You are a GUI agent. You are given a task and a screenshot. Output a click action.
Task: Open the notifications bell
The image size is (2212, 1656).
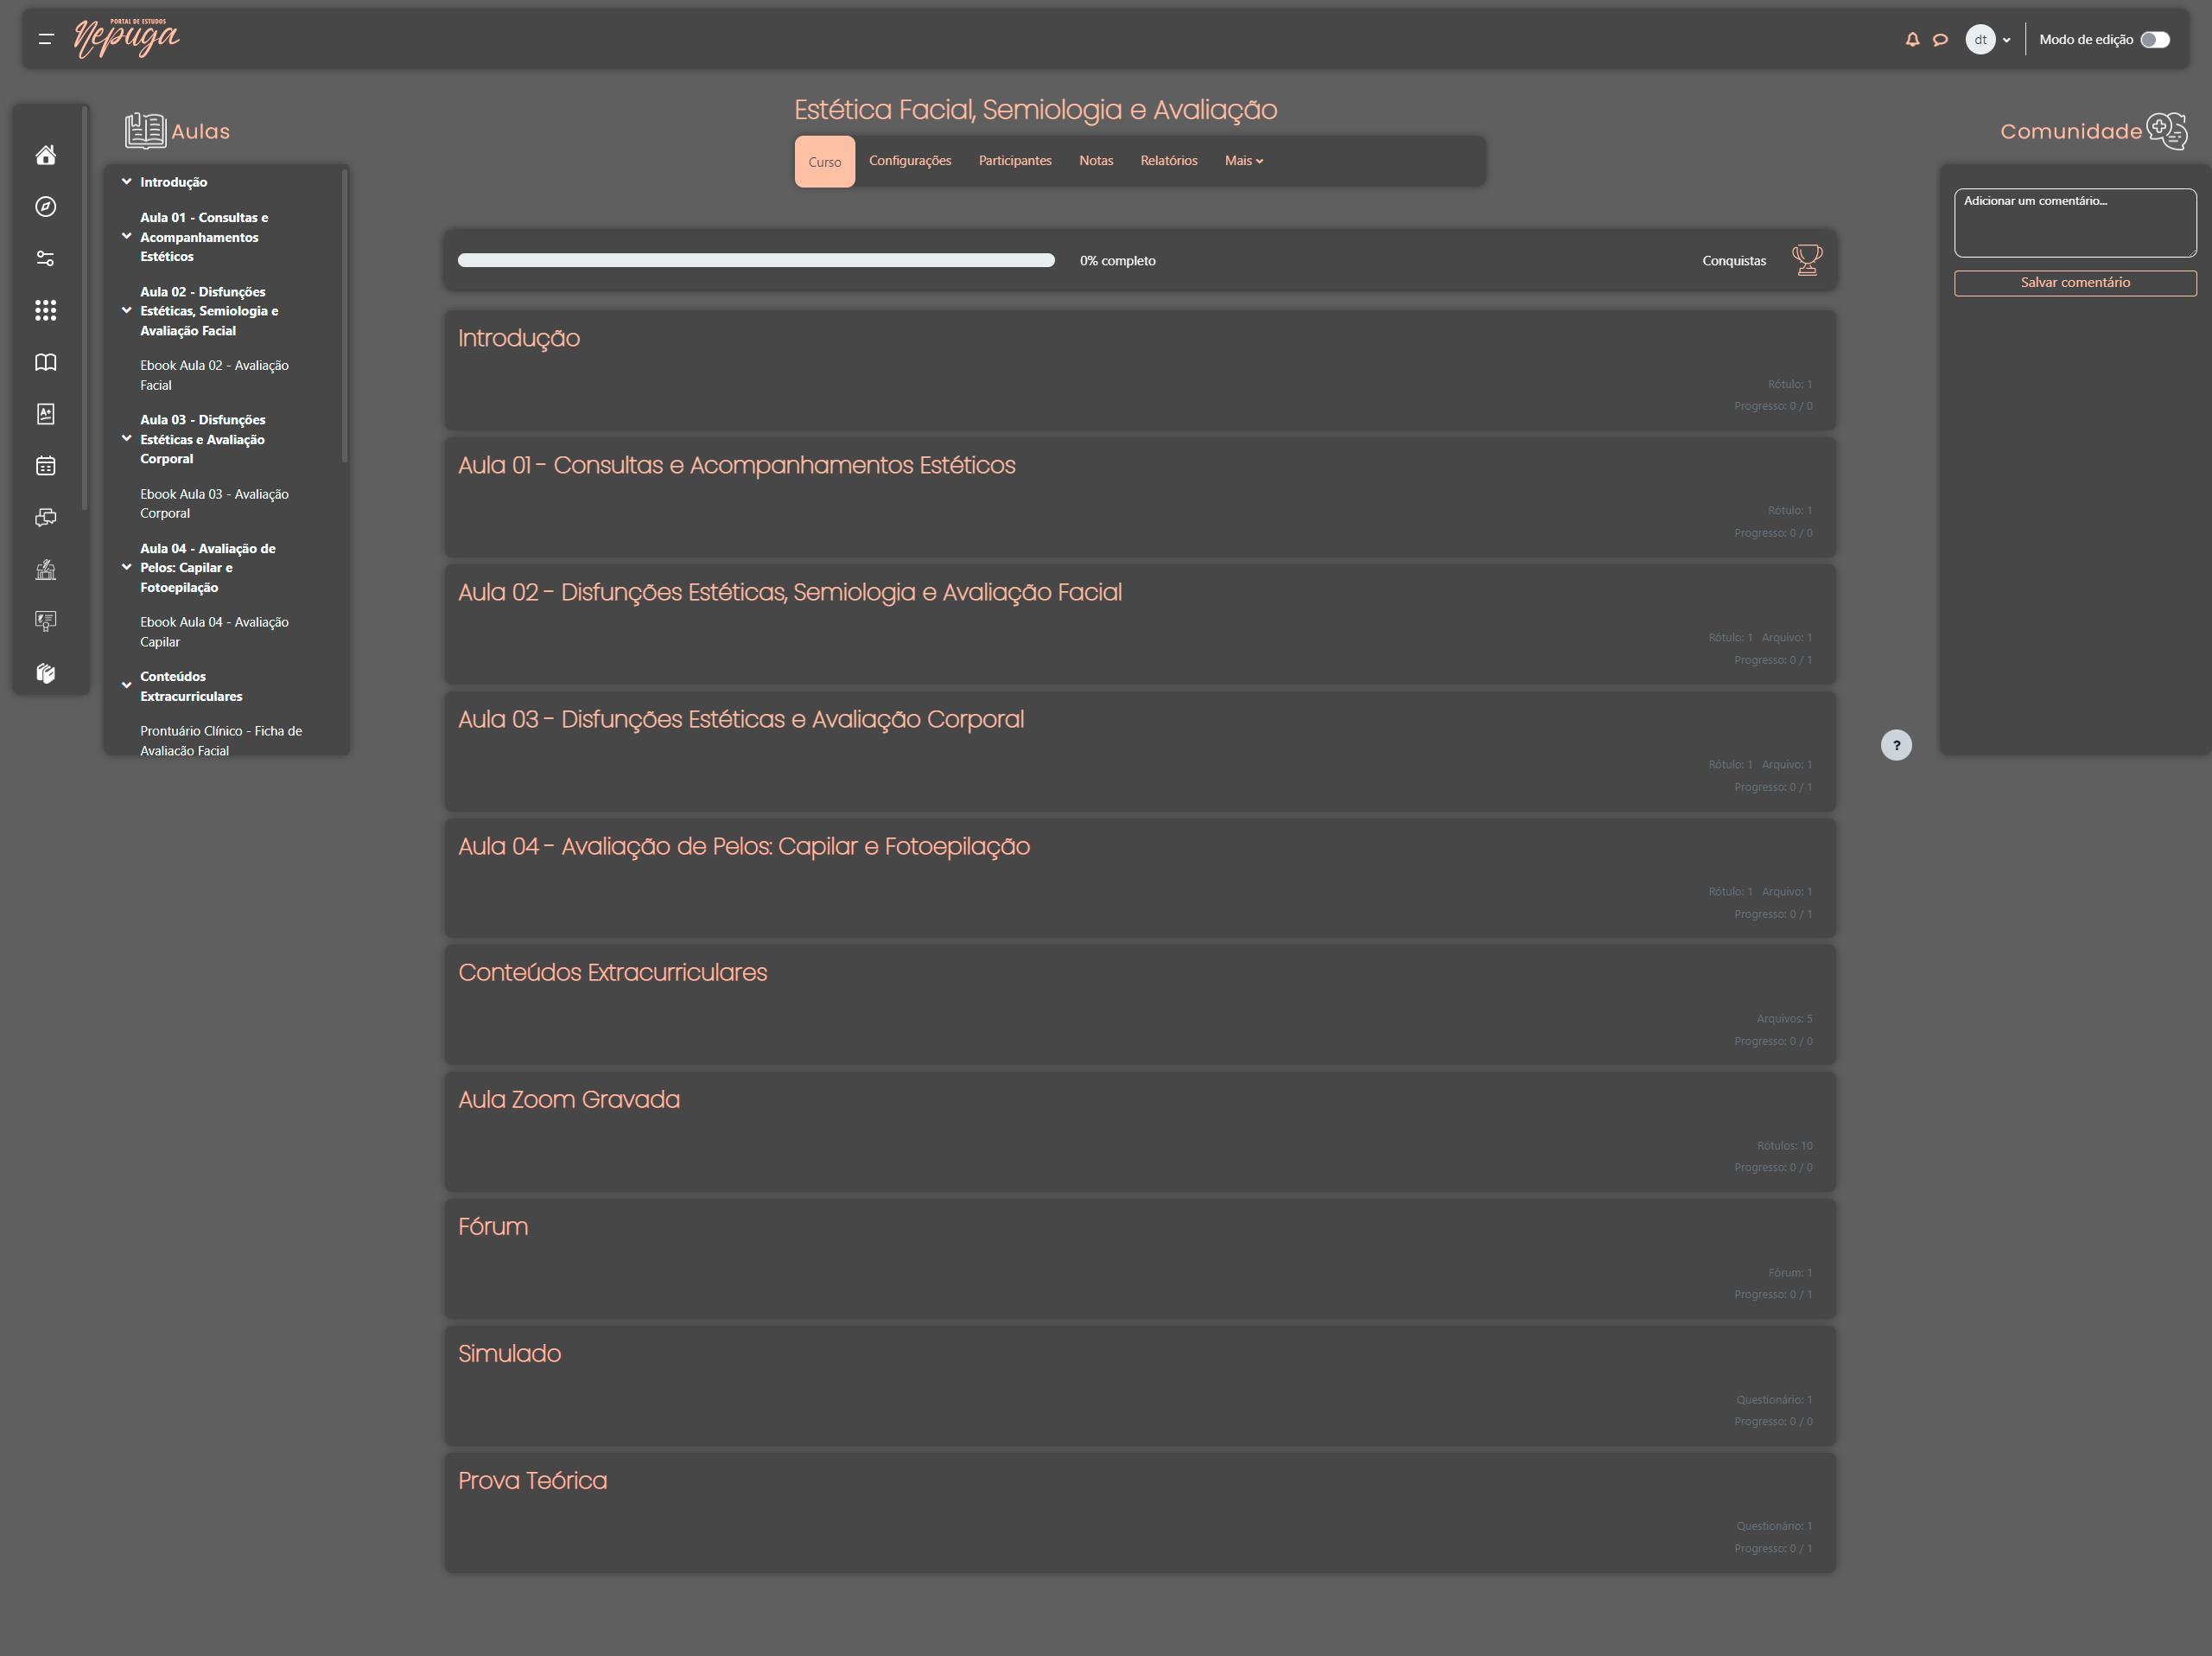(x=1912, y=40)
